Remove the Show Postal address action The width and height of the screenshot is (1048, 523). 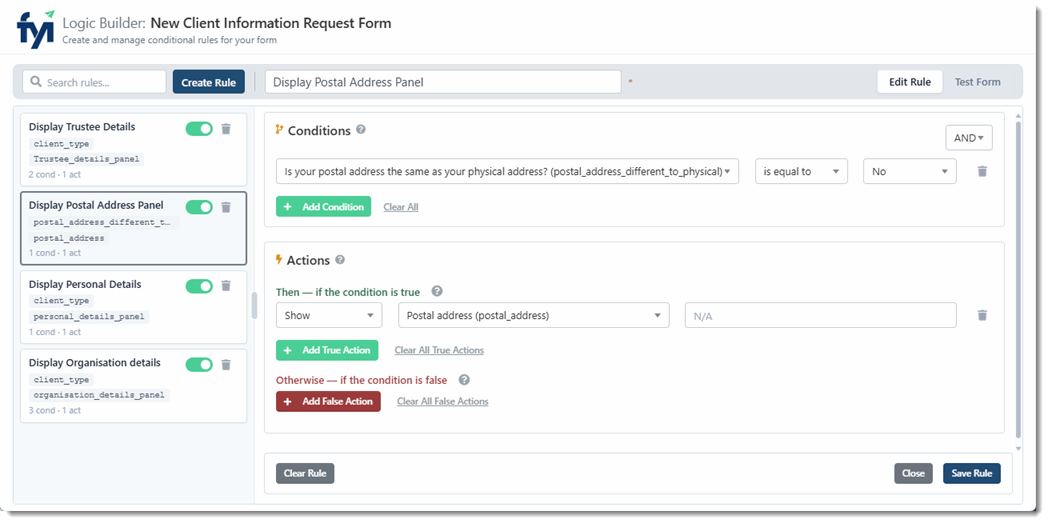click(982, 315)
